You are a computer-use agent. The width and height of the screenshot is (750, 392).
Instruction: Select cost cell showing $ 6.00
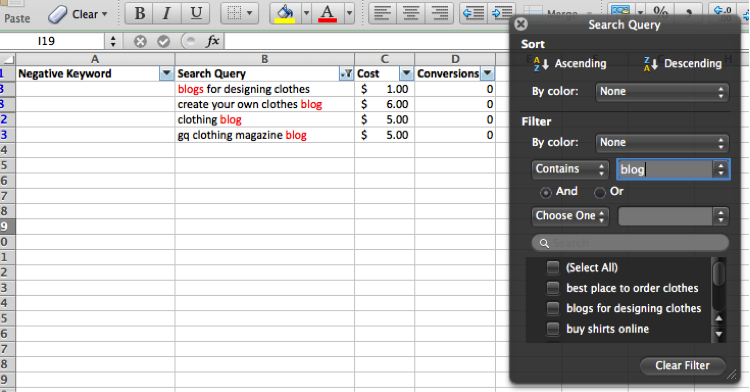click(385, 104)
